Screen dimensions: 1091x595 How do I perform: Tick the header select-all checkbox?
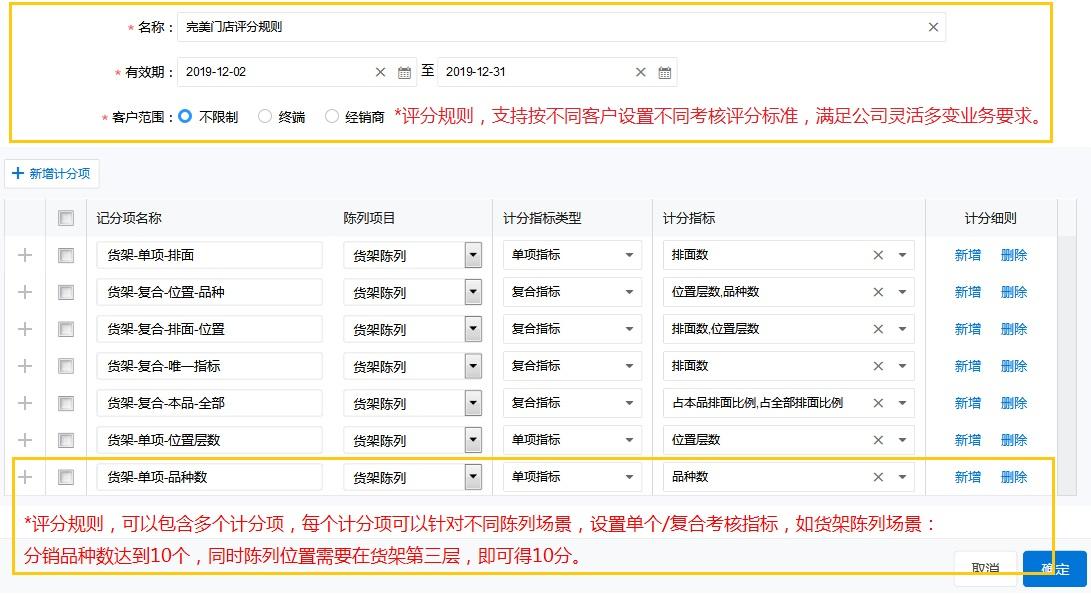pos(66,218)
